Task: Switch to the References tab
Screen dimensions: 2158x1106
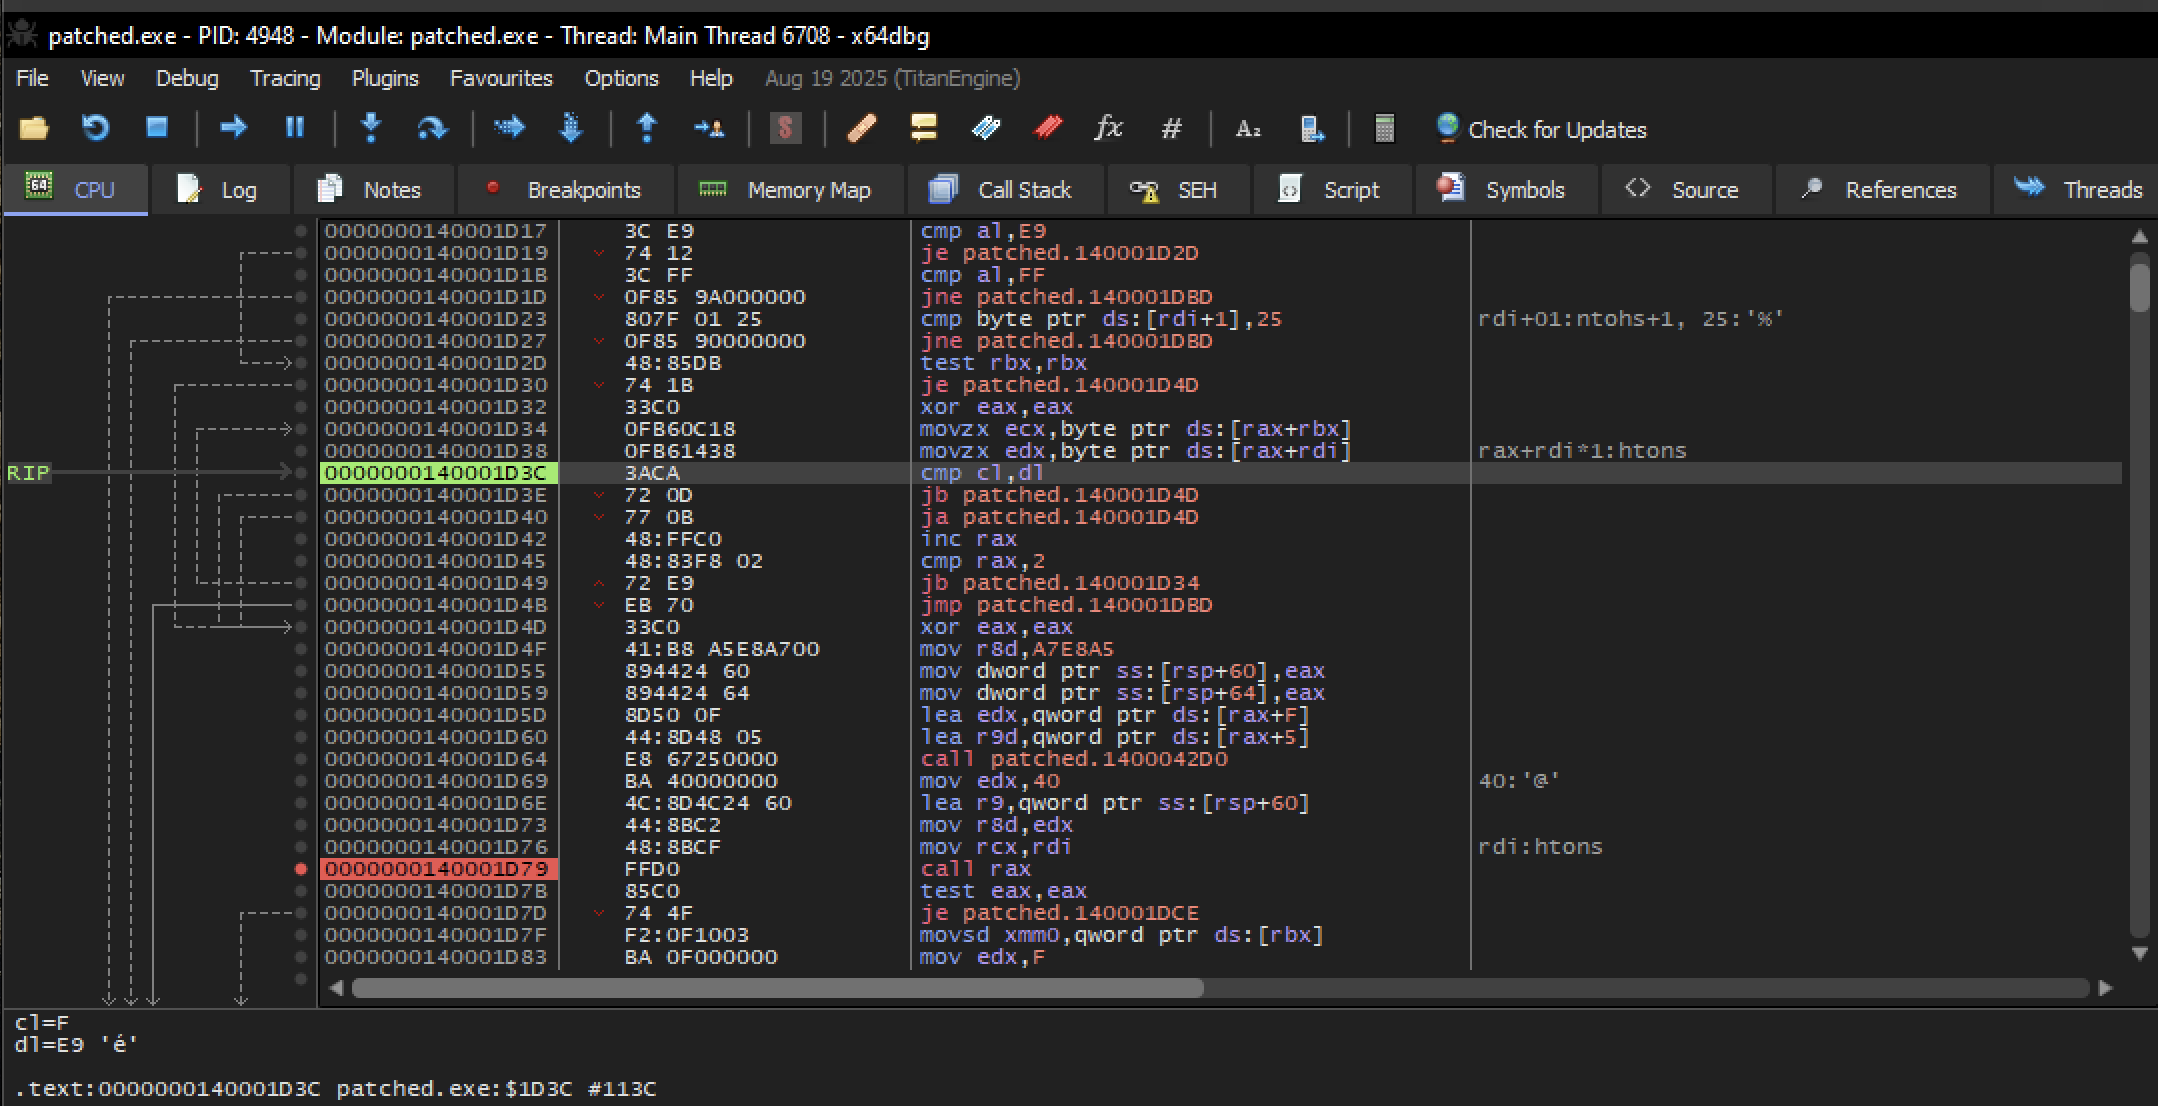Action: 1881,190
